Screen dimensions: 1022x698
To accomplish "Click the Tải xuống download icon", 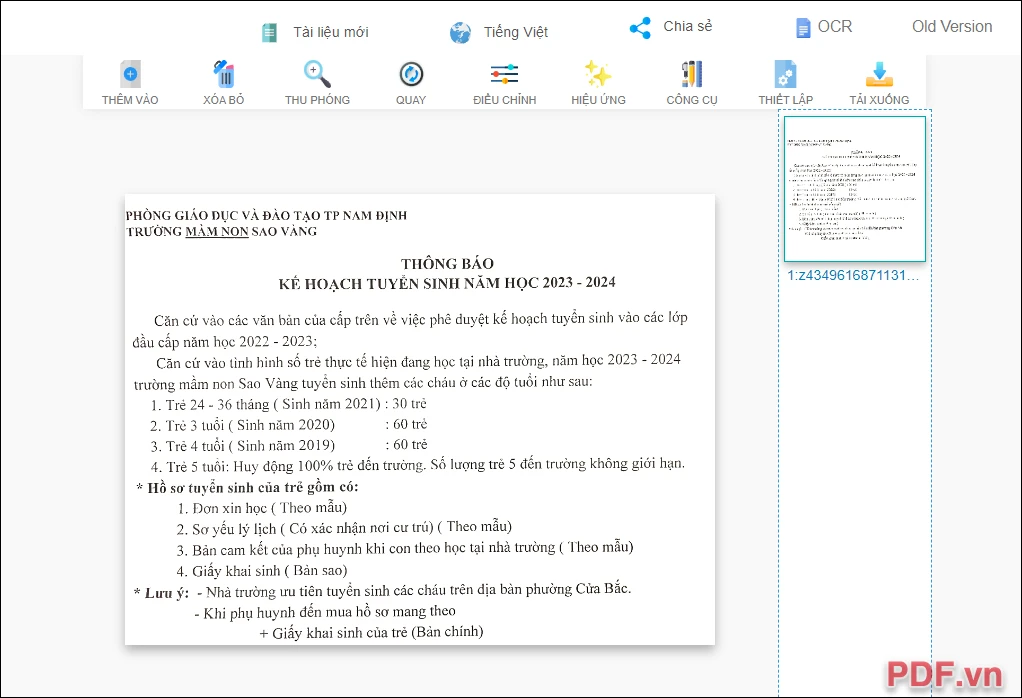I will [879, 74].
